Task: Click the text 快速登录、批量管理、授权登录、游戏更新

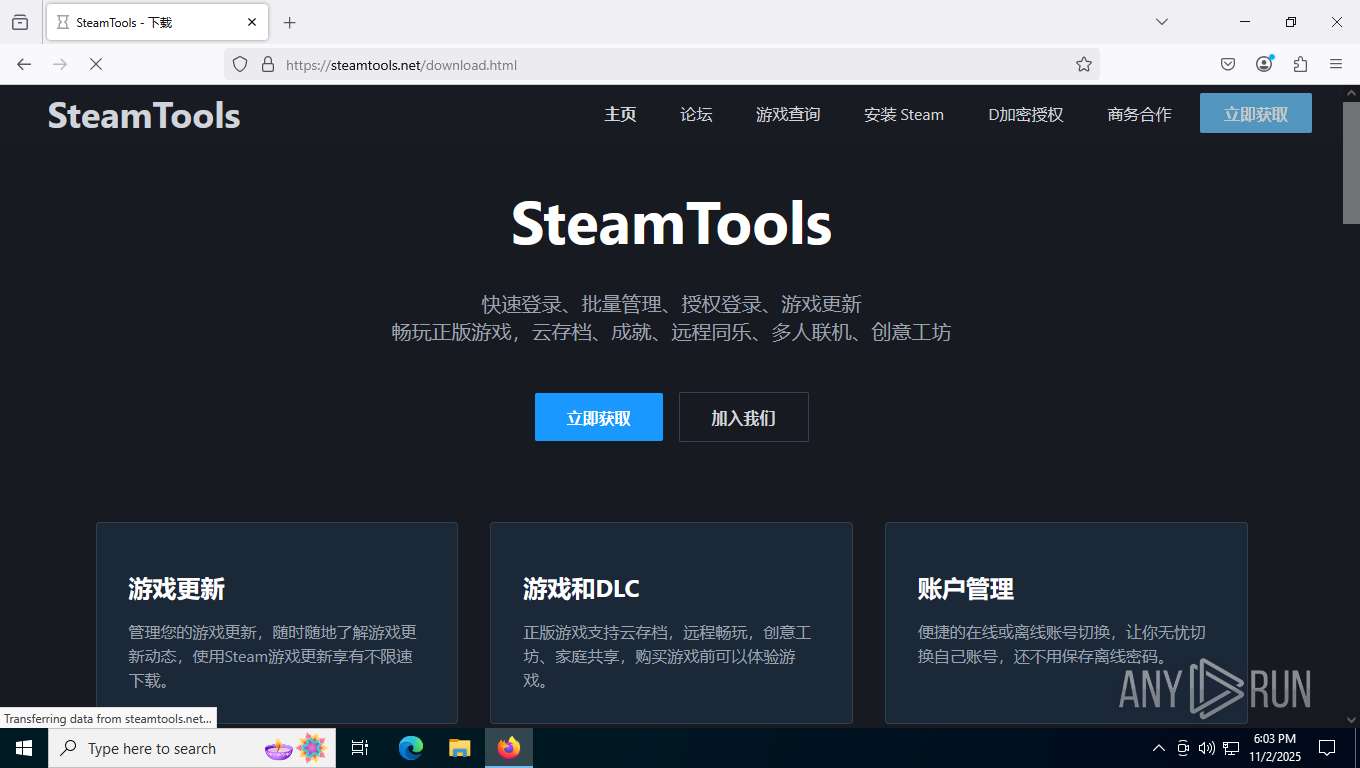Action: (671, 304)
